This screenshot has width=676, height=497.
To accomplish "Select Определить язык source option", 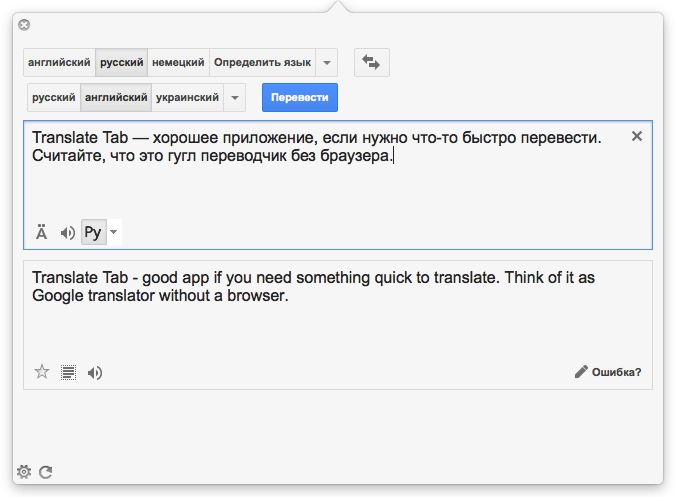I will (x=262, y=63).
